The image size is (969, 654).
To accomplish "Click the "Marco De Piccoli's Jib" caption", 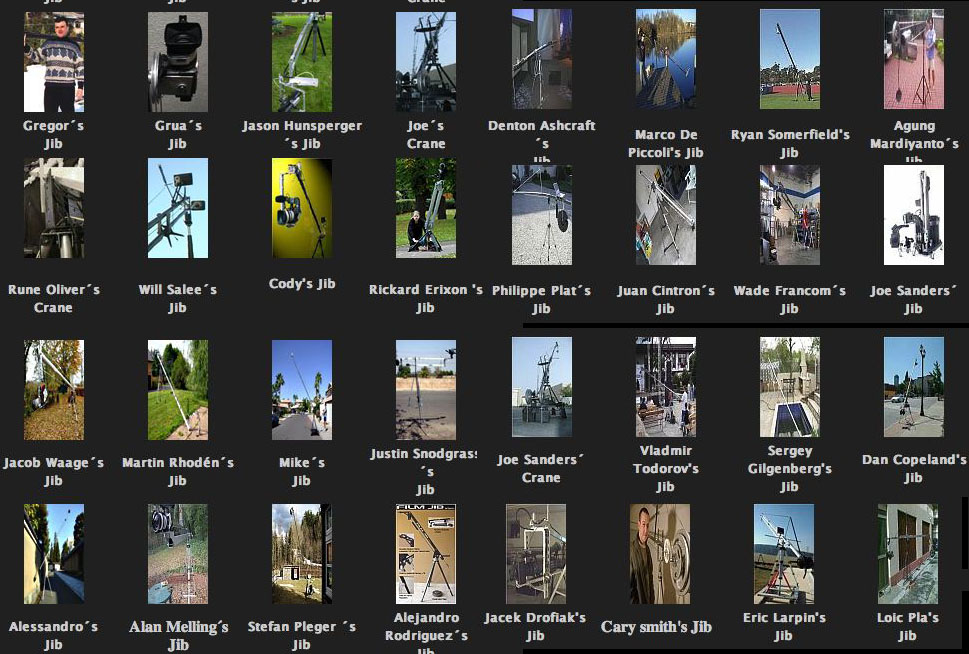I will (666, 143).
